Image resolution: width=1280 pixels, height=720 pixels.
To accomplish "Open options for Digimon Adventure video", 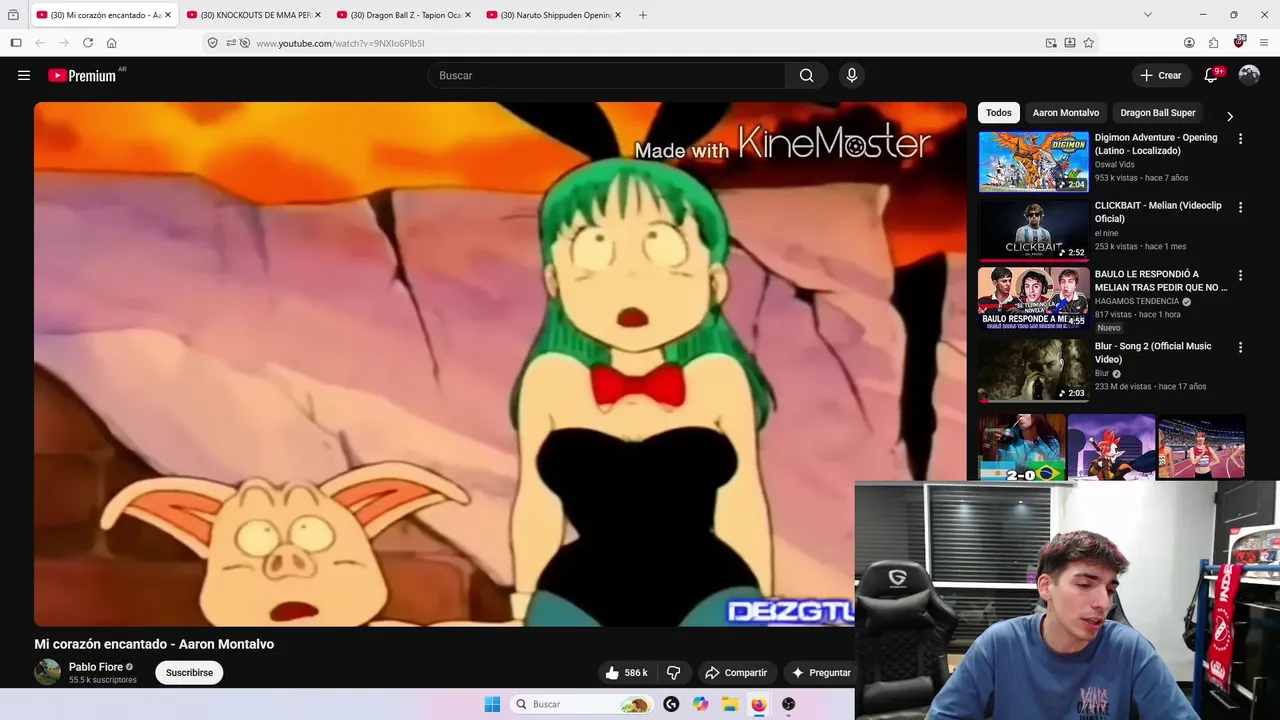I will click(1240, 139).
